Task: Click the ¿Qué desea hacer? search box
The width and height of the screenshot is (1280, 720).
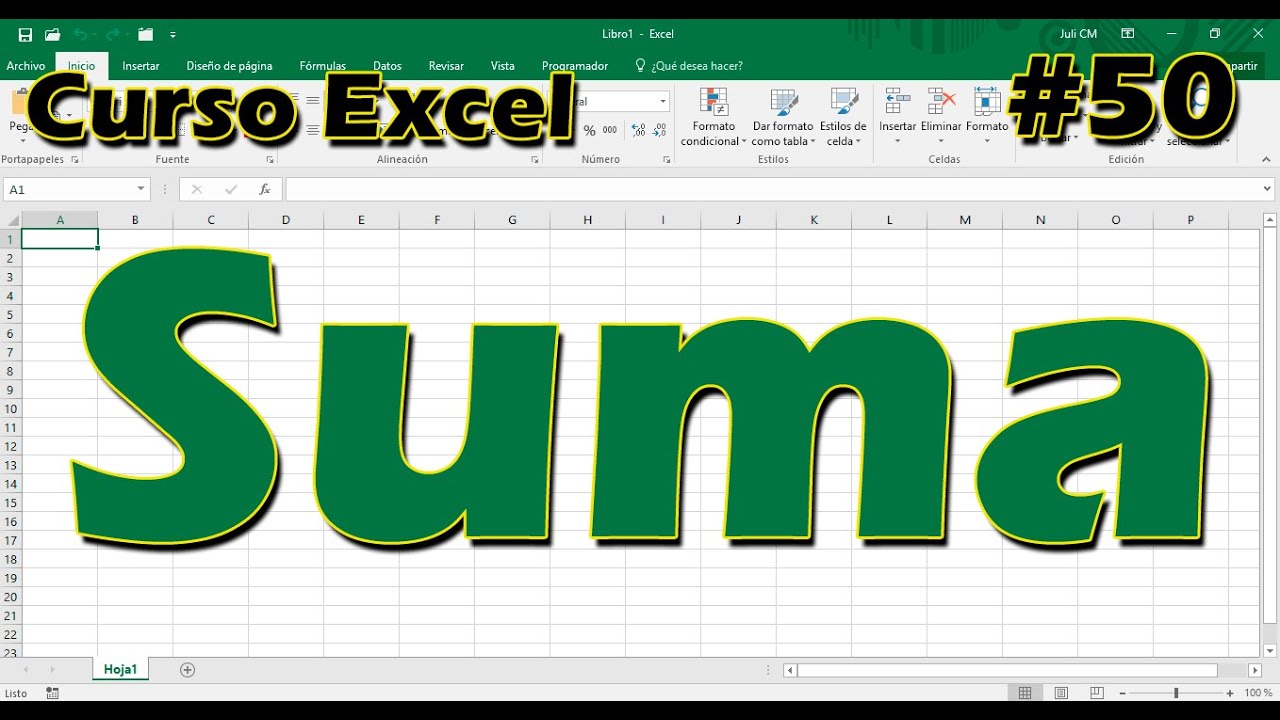Action: tap(690, 66)
